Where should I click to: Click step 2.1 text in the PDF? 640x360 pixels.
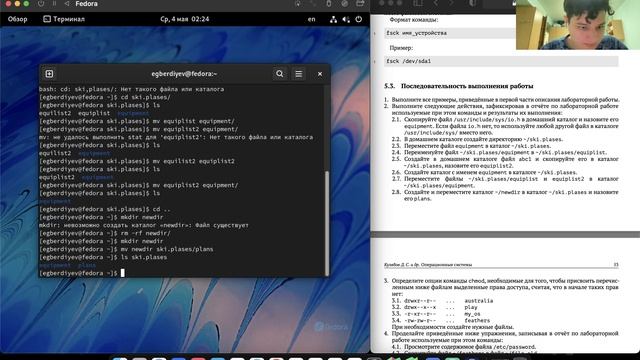[505, 126]
